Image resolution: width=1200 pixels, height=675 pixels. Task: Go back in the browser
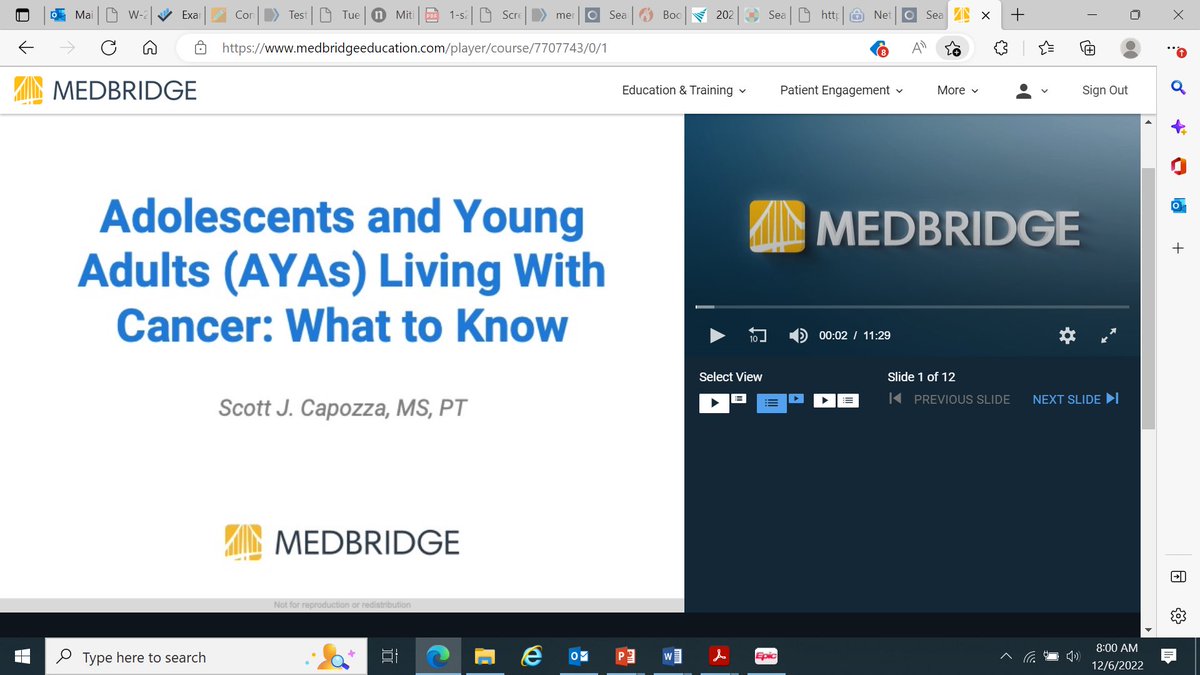click(26, 48)
